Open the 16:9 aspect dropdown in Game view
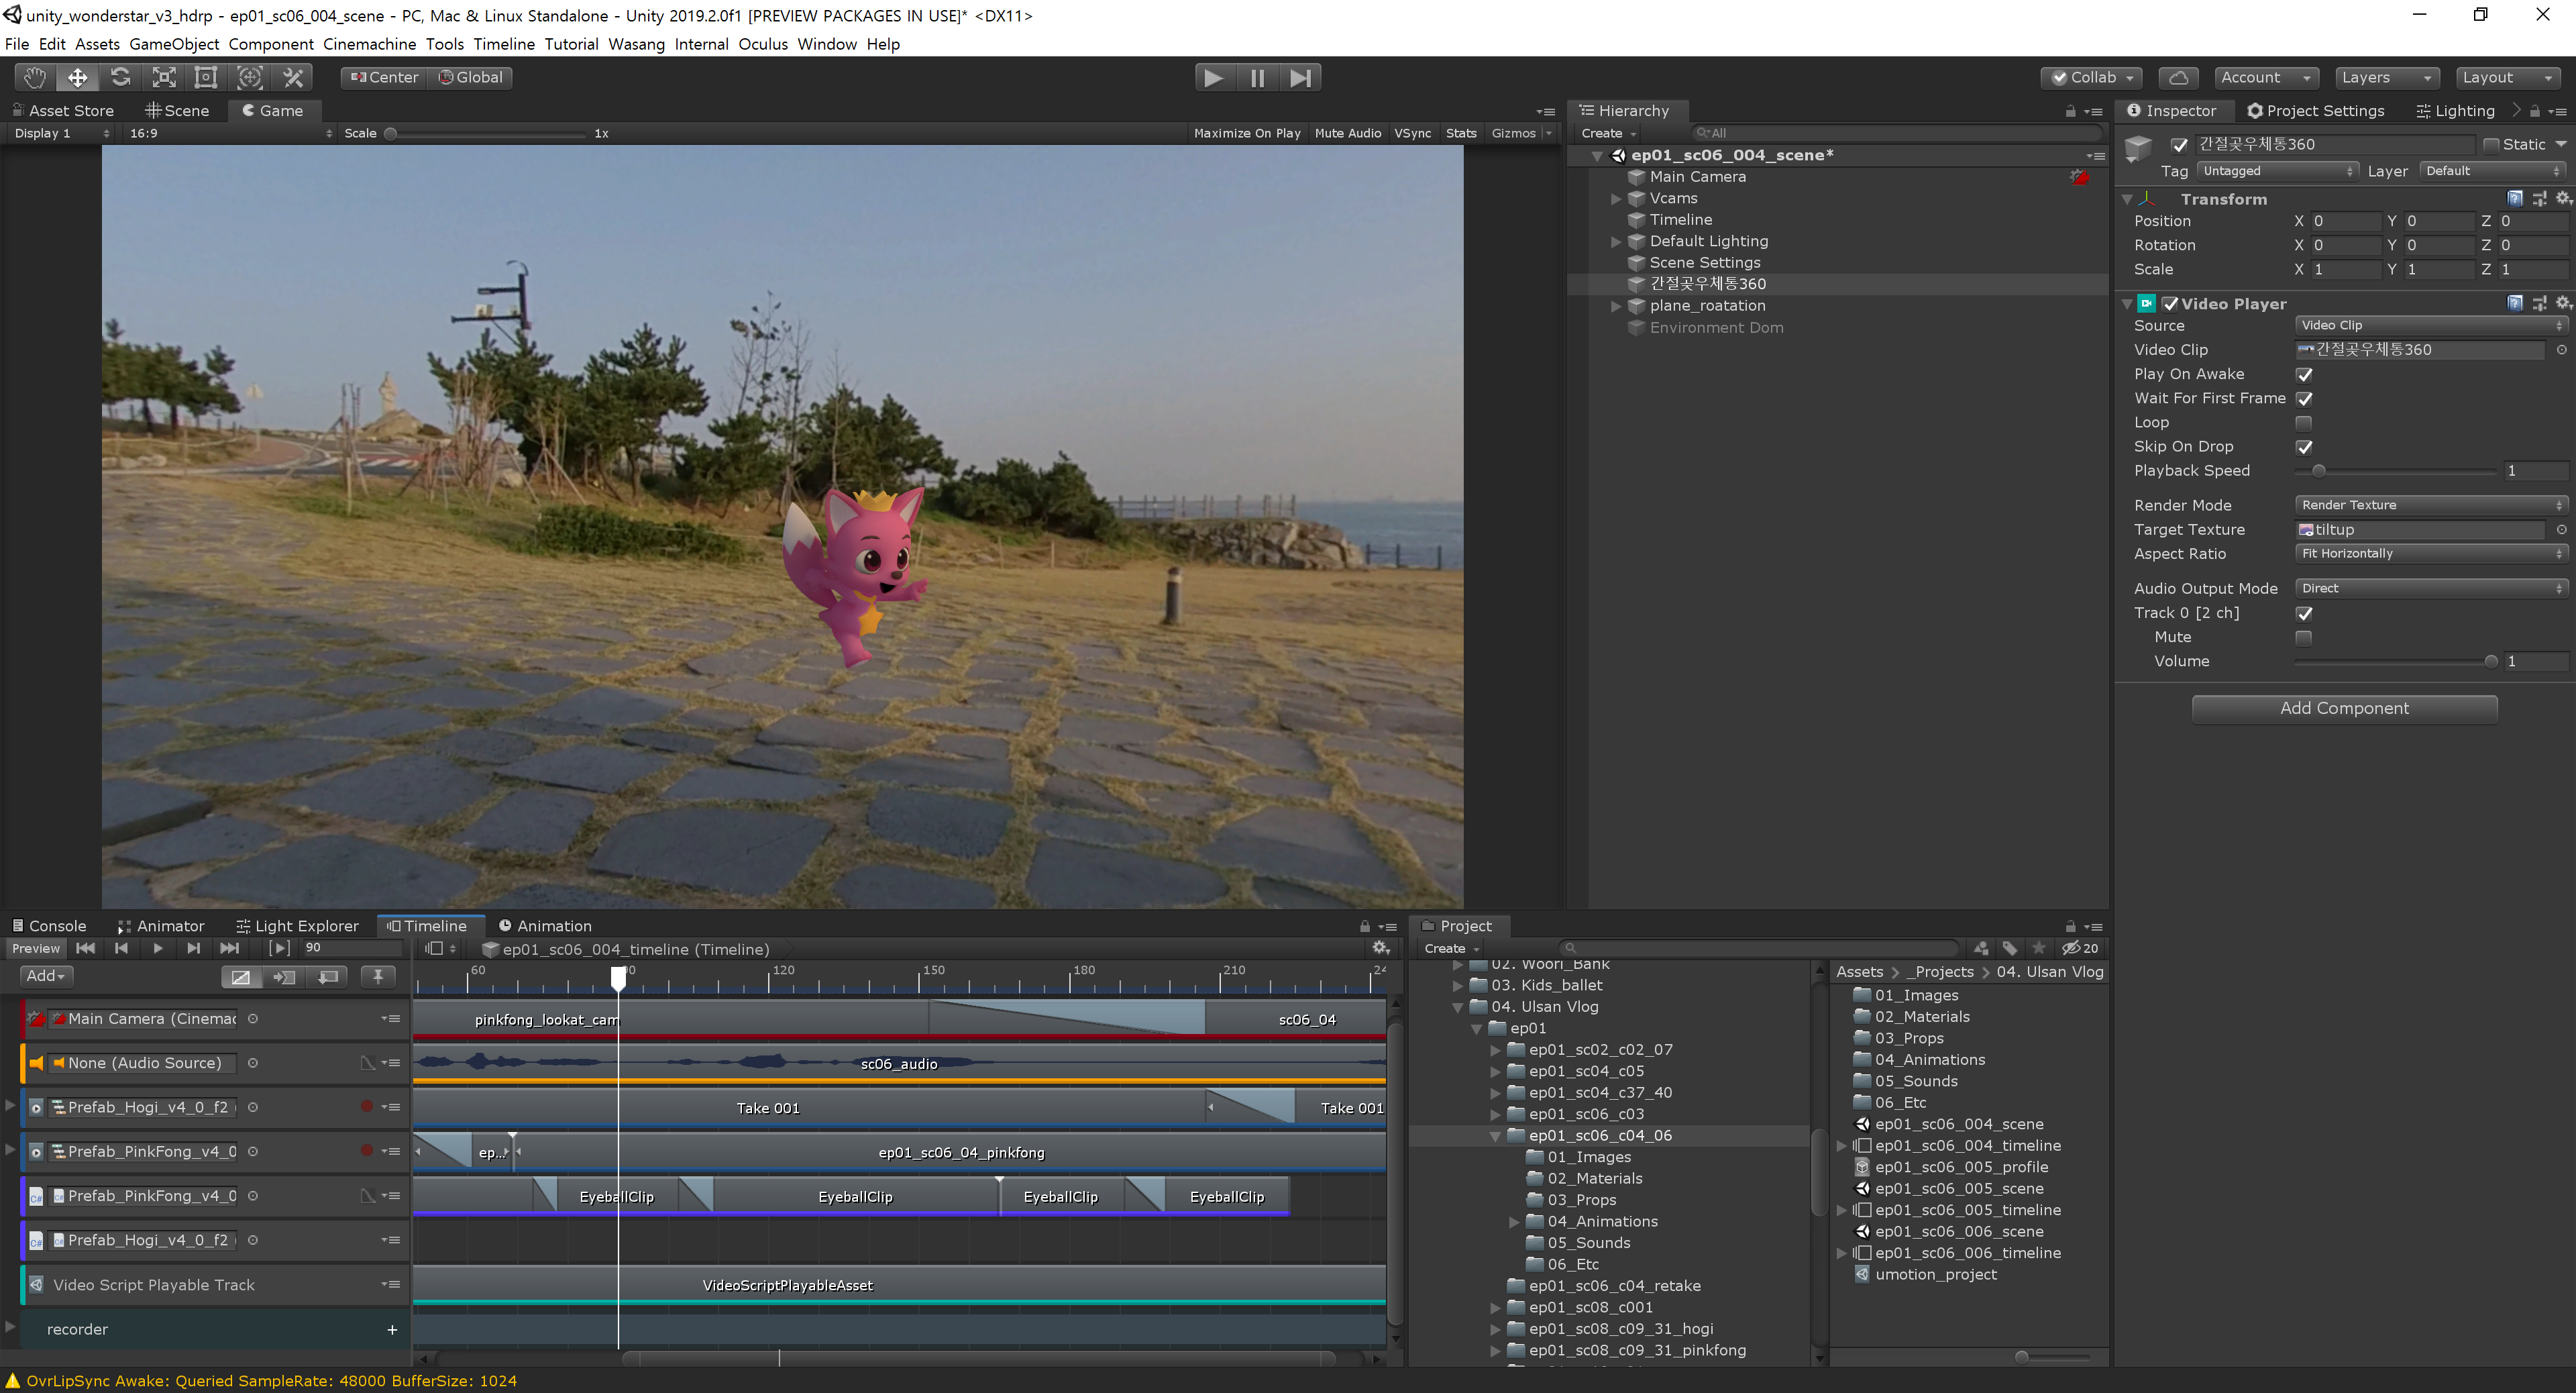The height and width of the screenshot is (1393, 2576). (231, 133)
